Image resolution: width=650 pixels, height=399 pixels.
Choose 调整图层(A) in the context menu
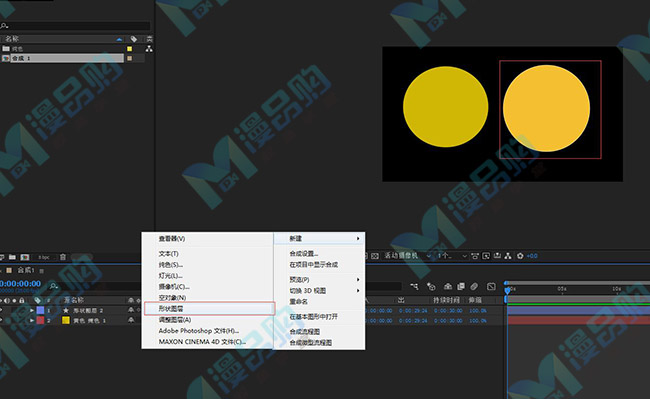coord(207,320)
